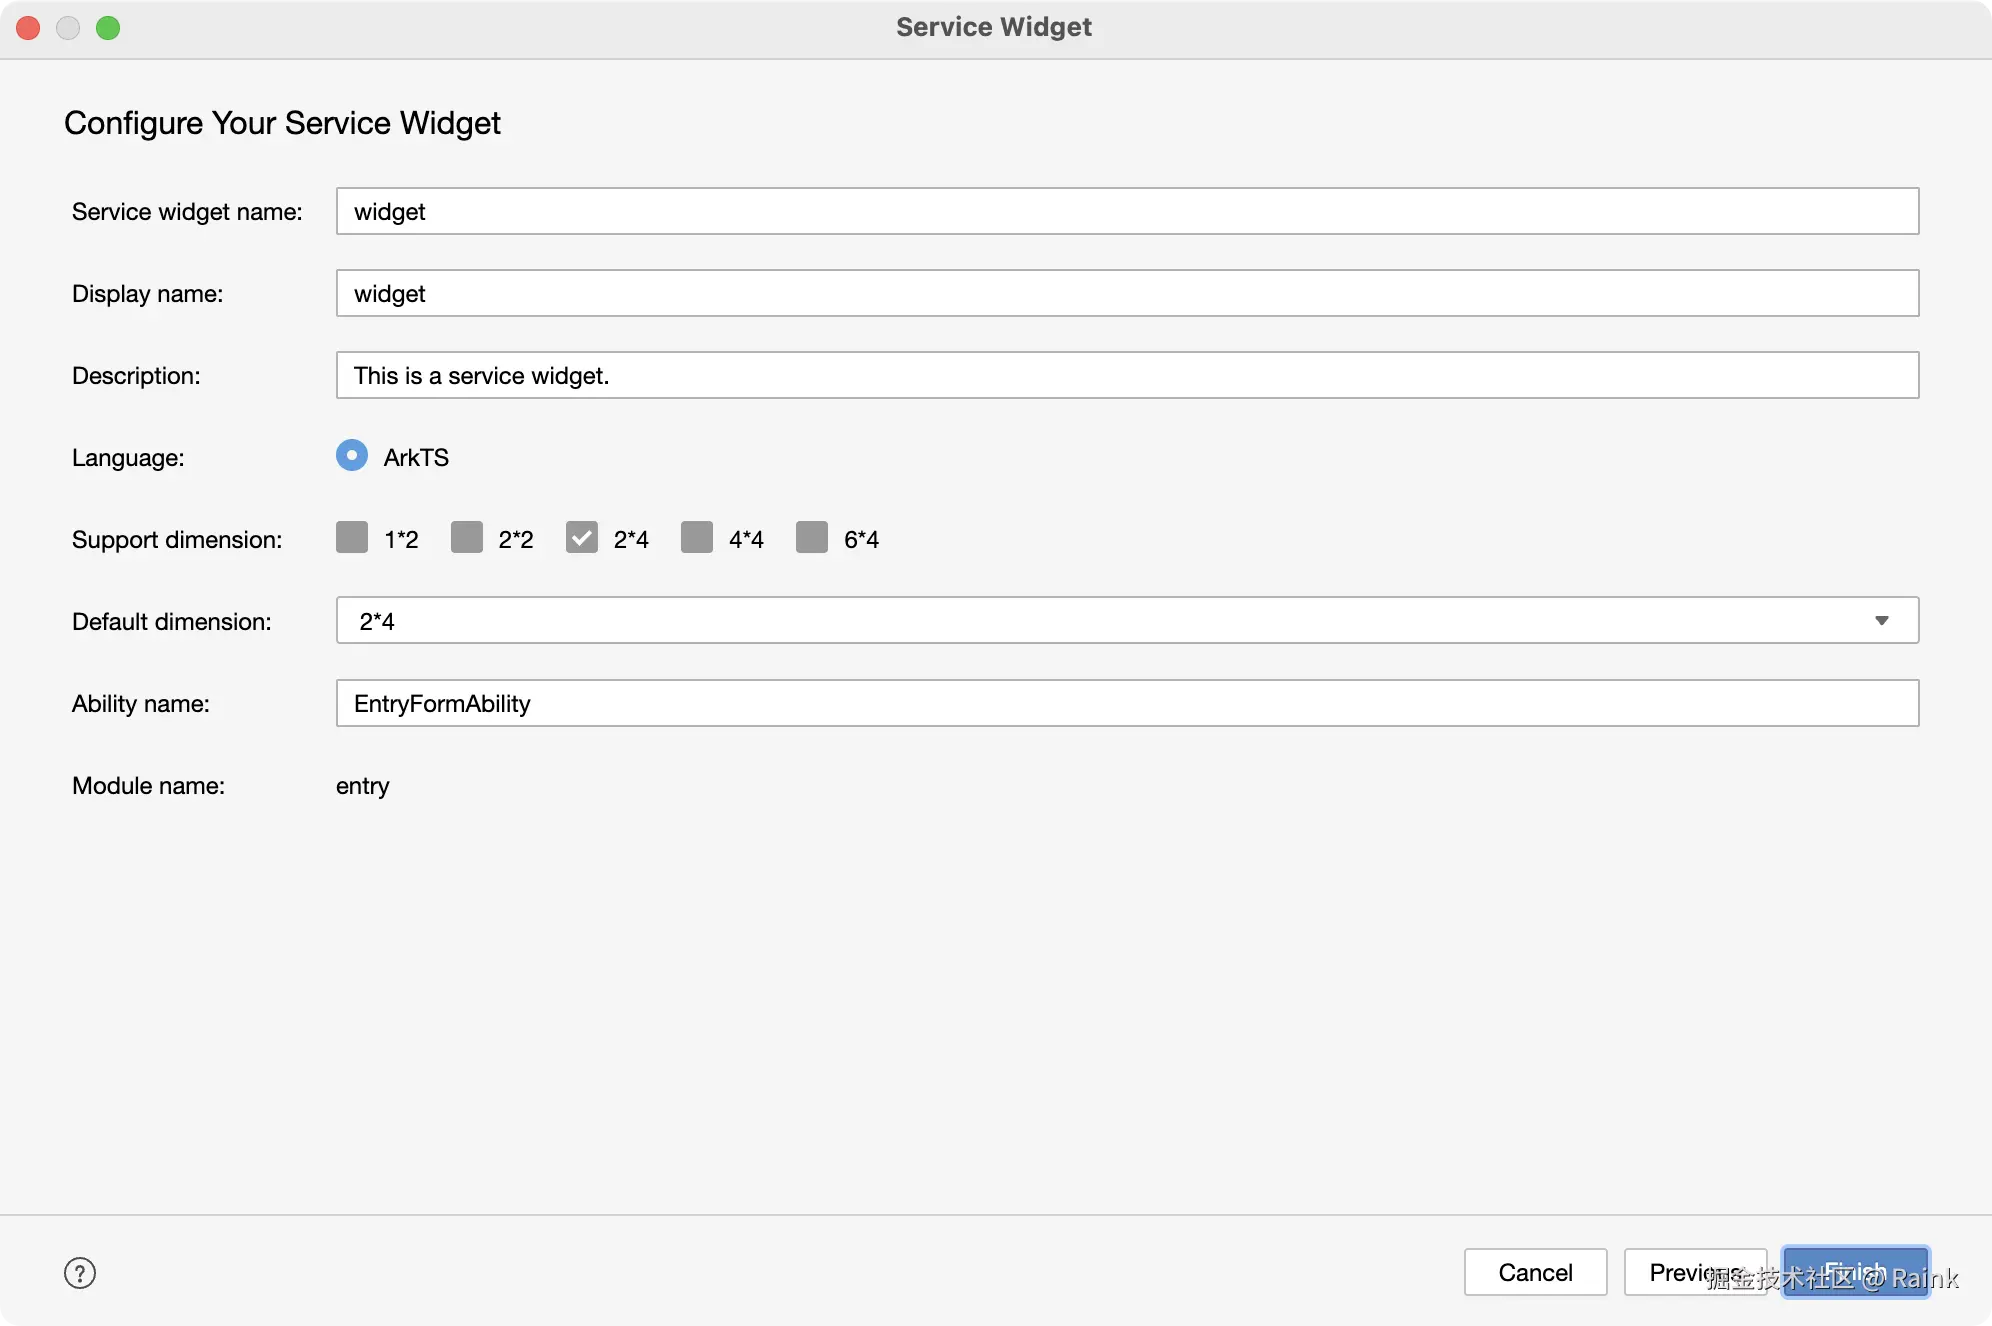Click the Description text field
This screenshot has width=1992, height=1326.
[1127, 375]
